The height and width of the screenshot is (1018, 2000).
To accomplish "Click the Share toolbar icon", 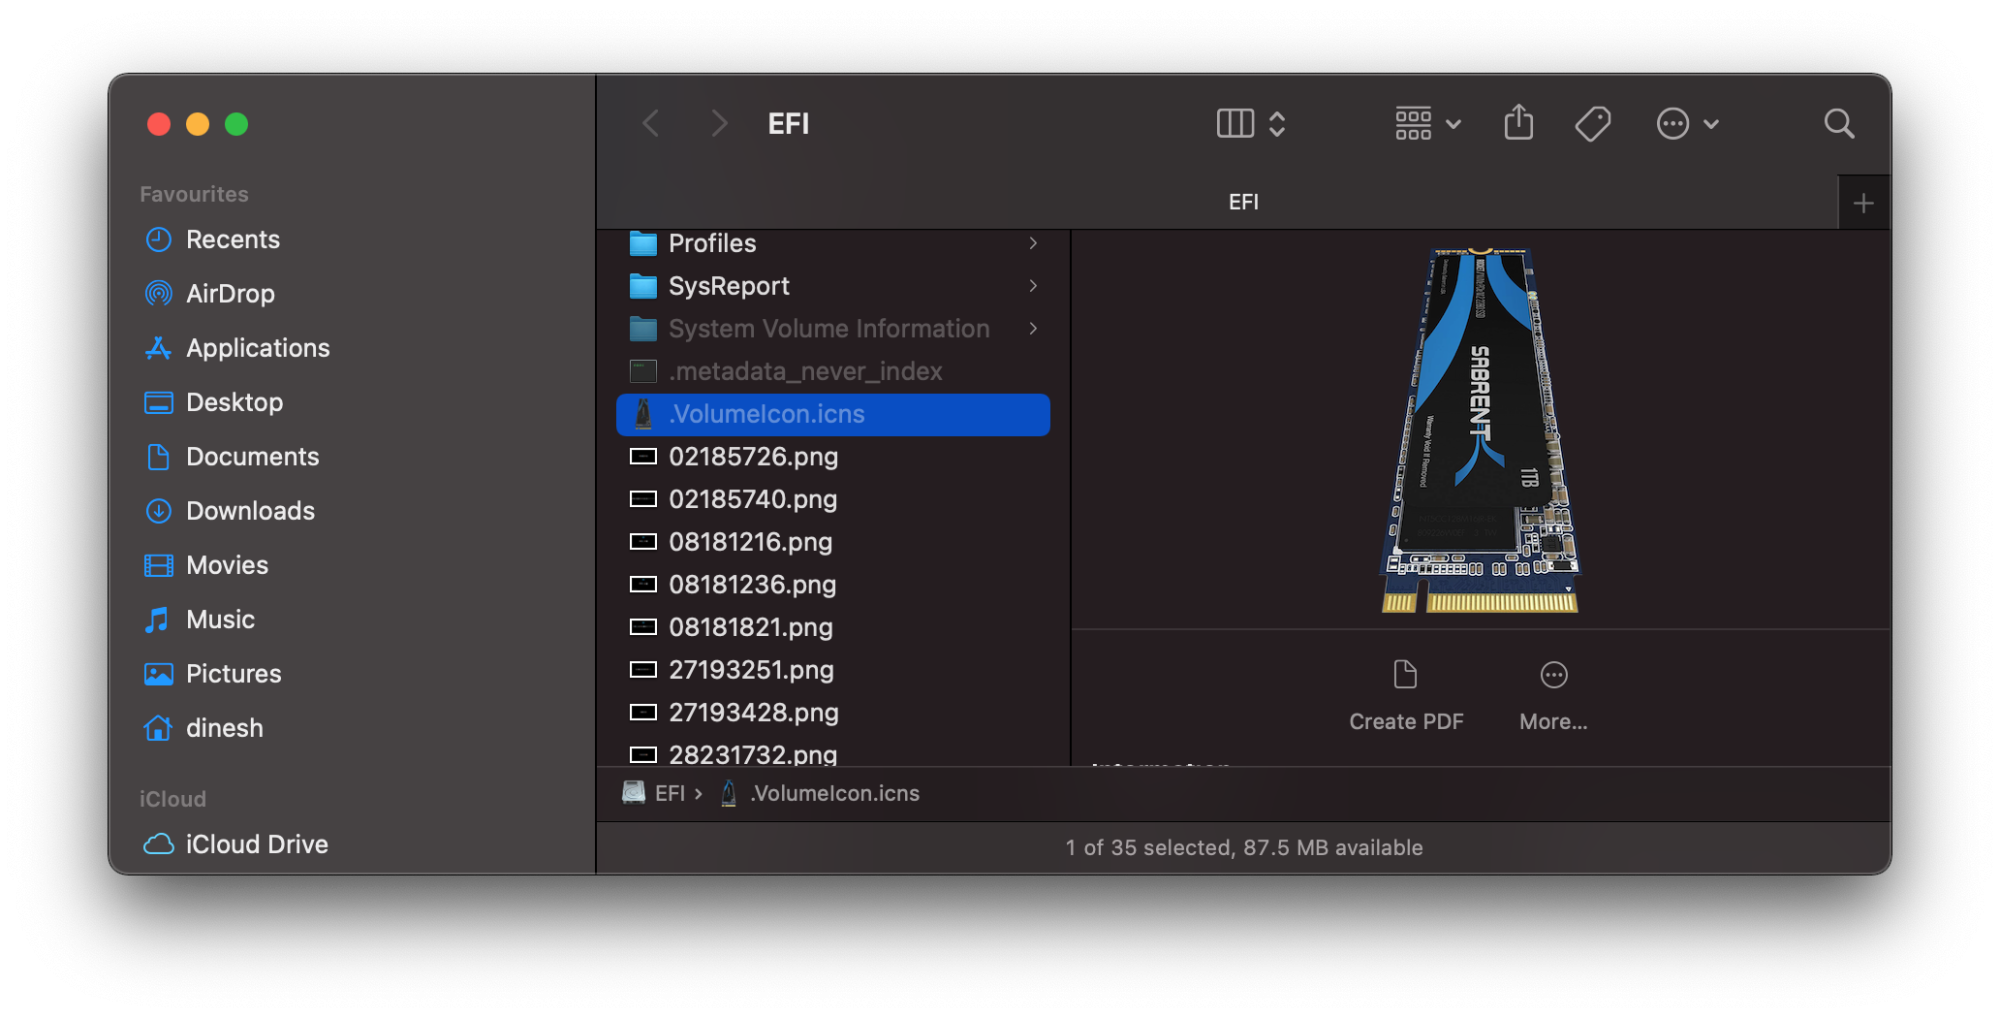I will click(1518, 123).
